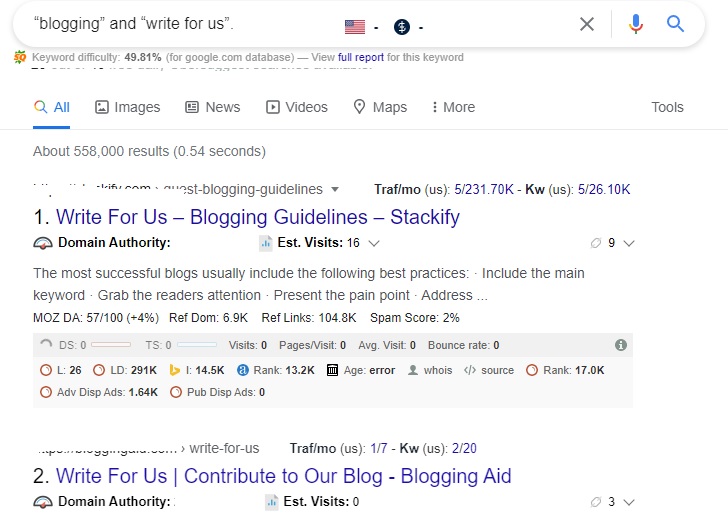The height and width of the screenshot is (522, 728).
Task: Click the Adv Disp Ads 1.64K icon
Action: point(46,392)
